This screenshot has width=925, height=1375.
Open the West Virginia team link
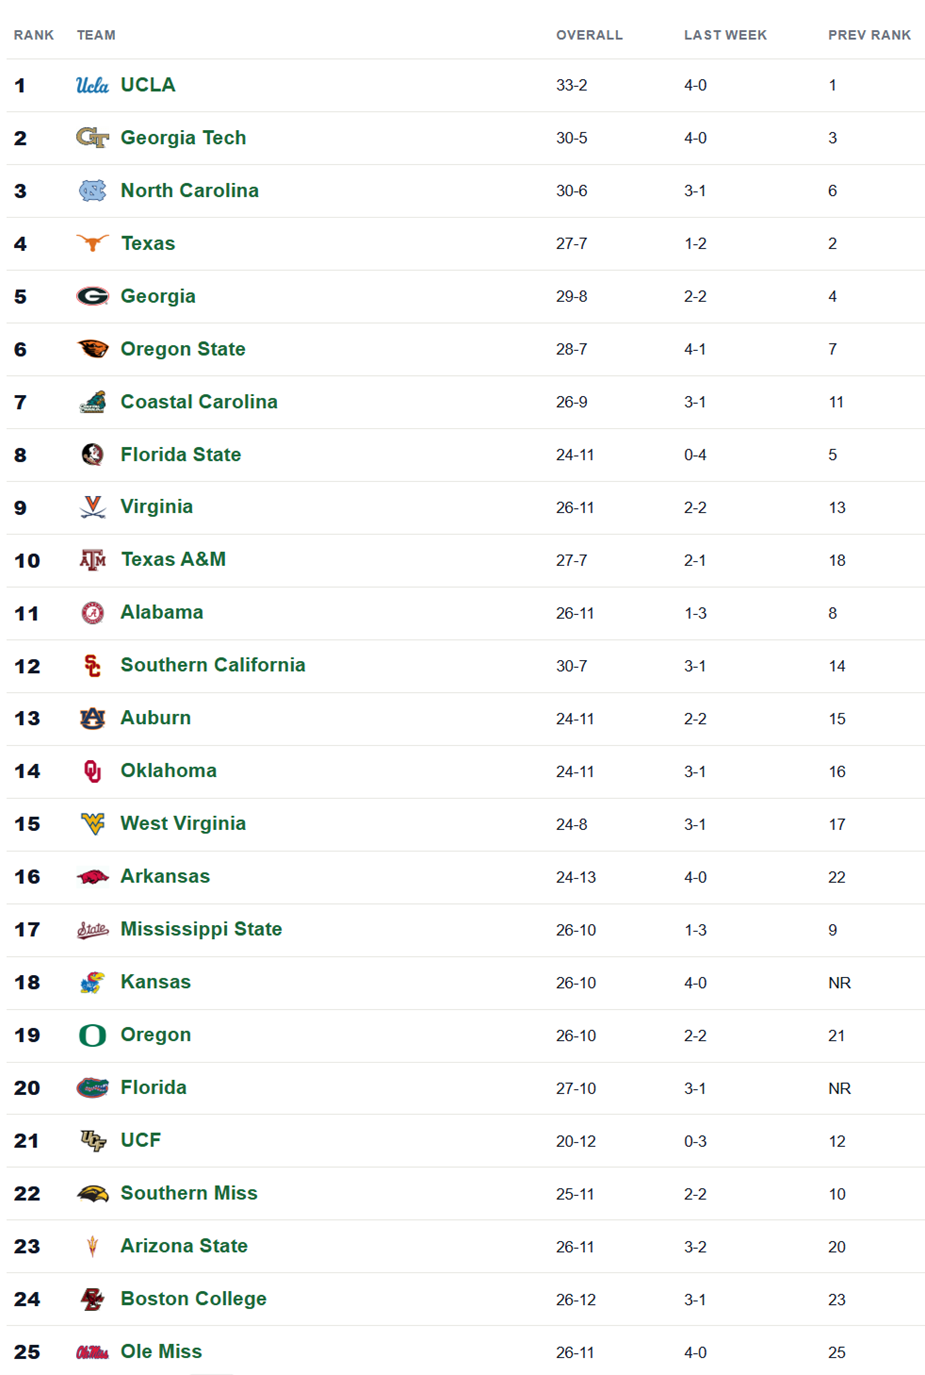pos(183,824)
